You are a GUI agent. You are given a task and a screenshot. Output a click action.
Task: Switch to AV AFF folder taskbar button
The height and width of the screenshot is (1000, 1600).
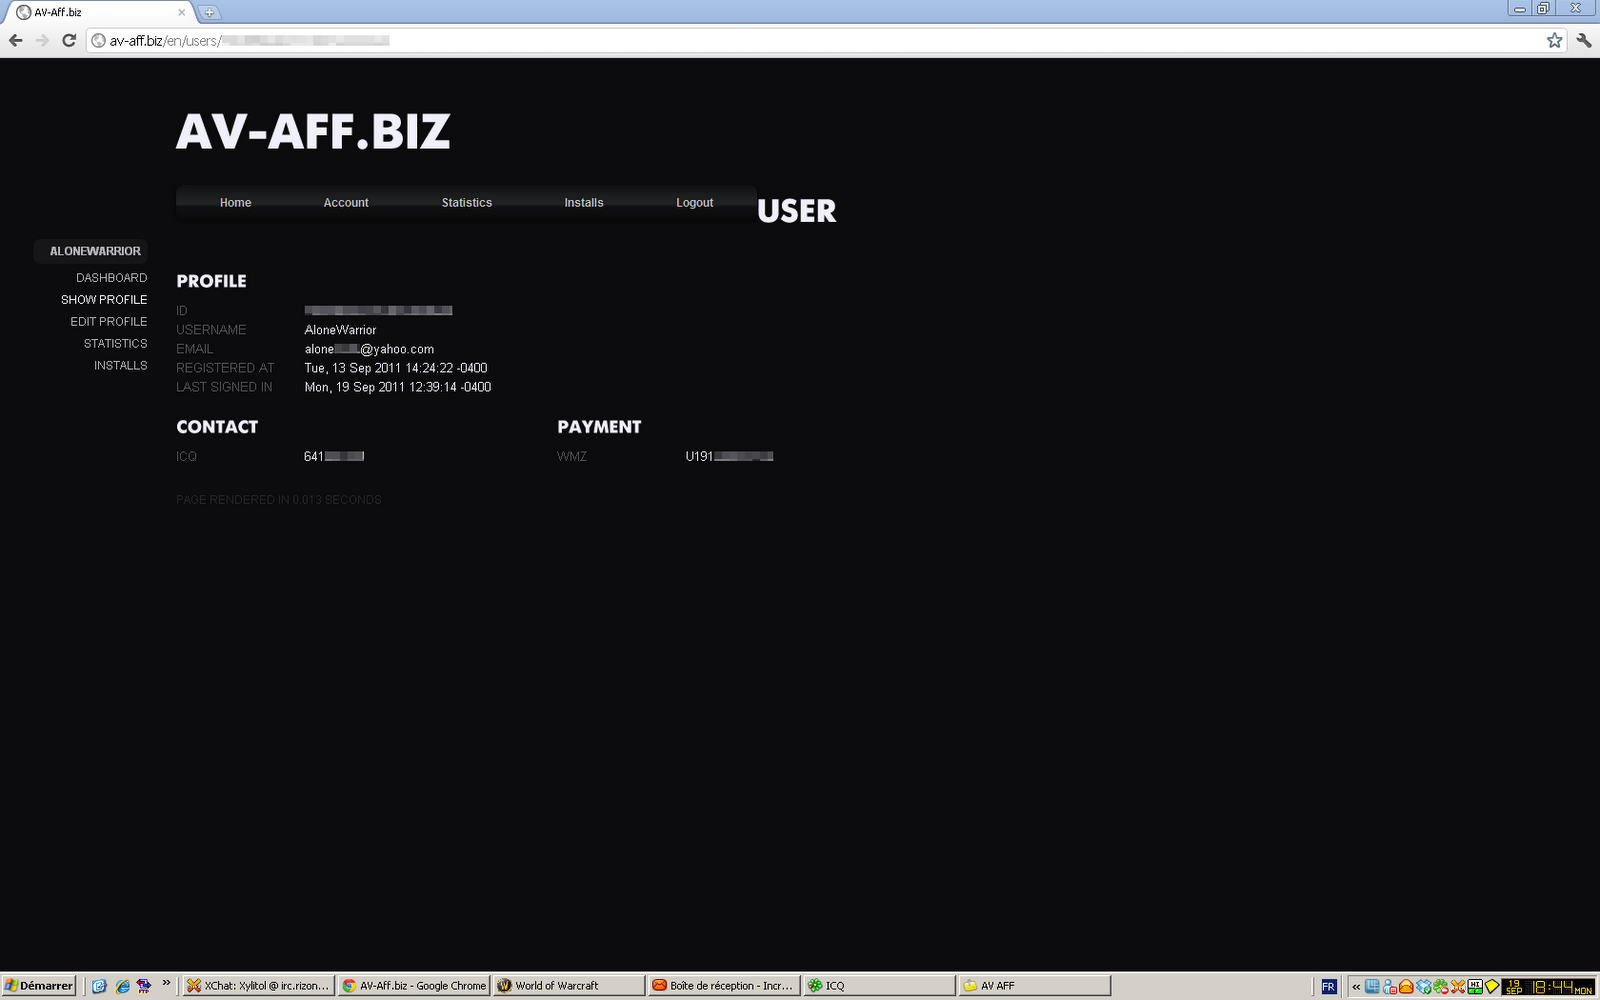[1034, 986]
